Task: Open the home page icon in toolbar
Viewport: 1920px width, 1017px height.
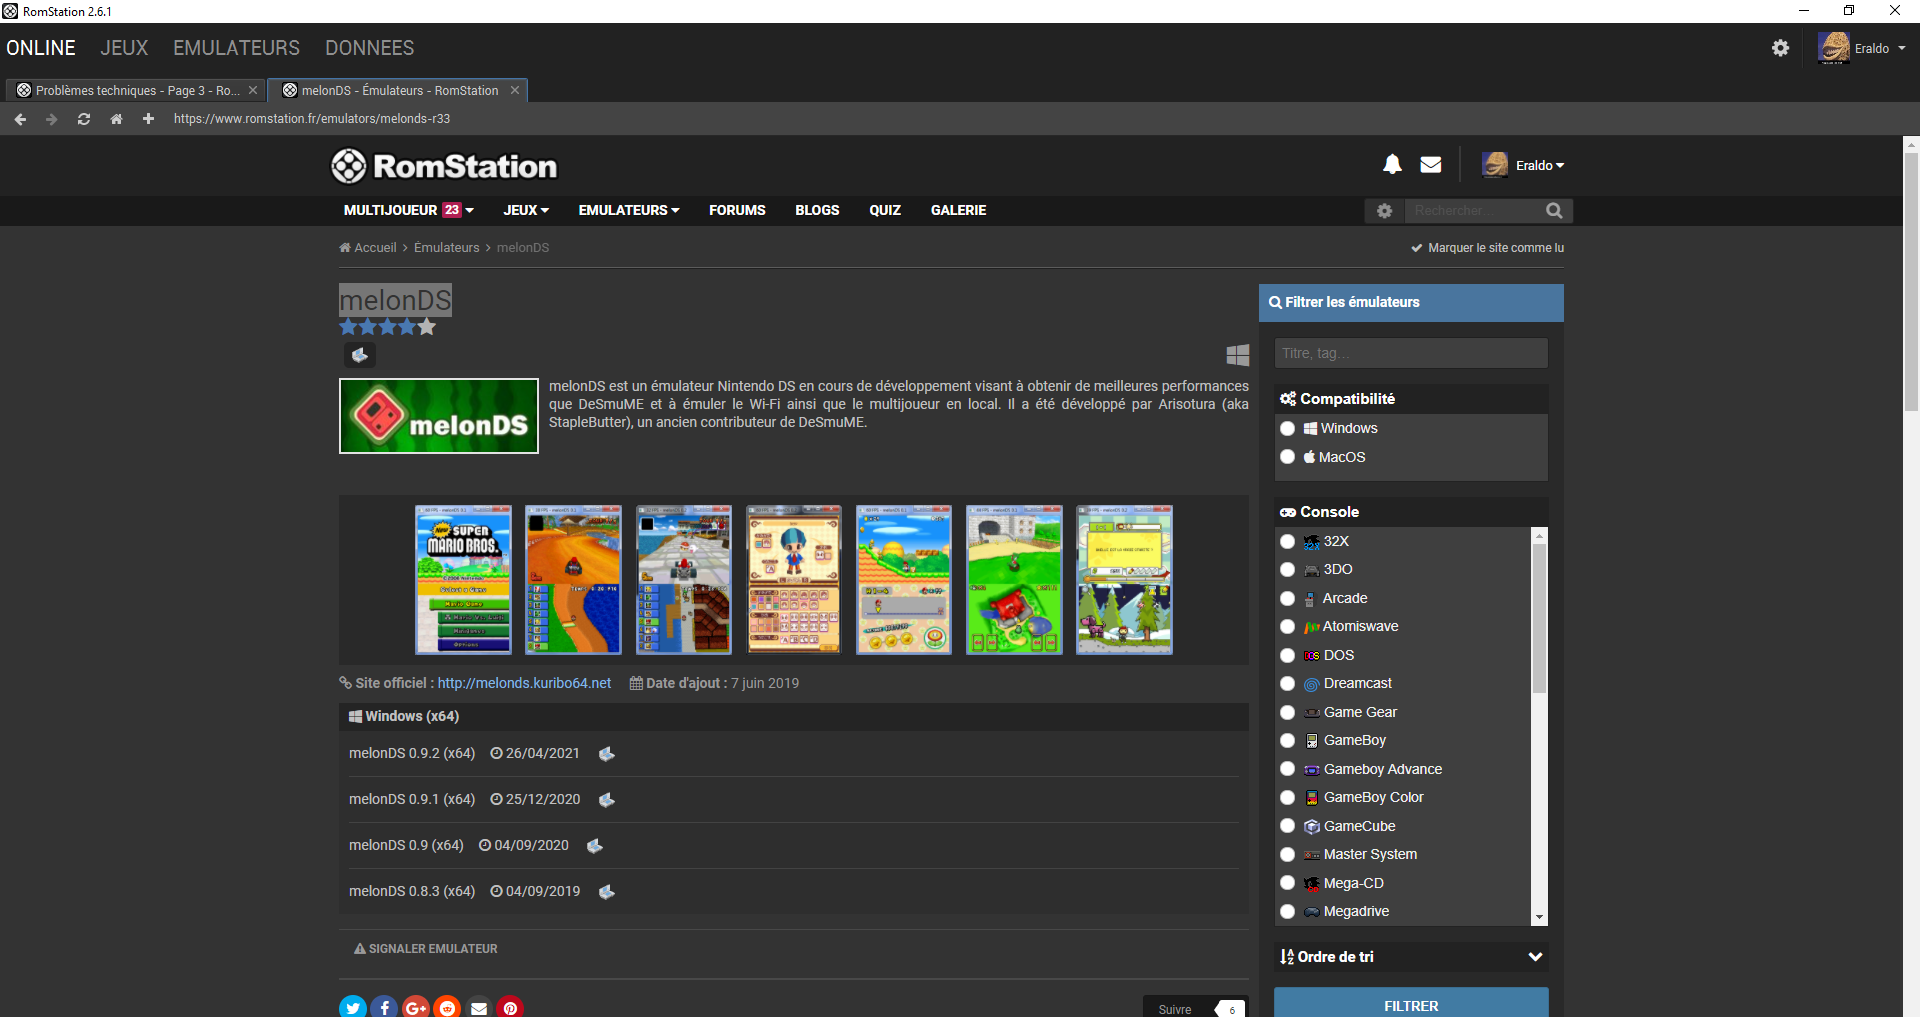Action: pos(116,119)
